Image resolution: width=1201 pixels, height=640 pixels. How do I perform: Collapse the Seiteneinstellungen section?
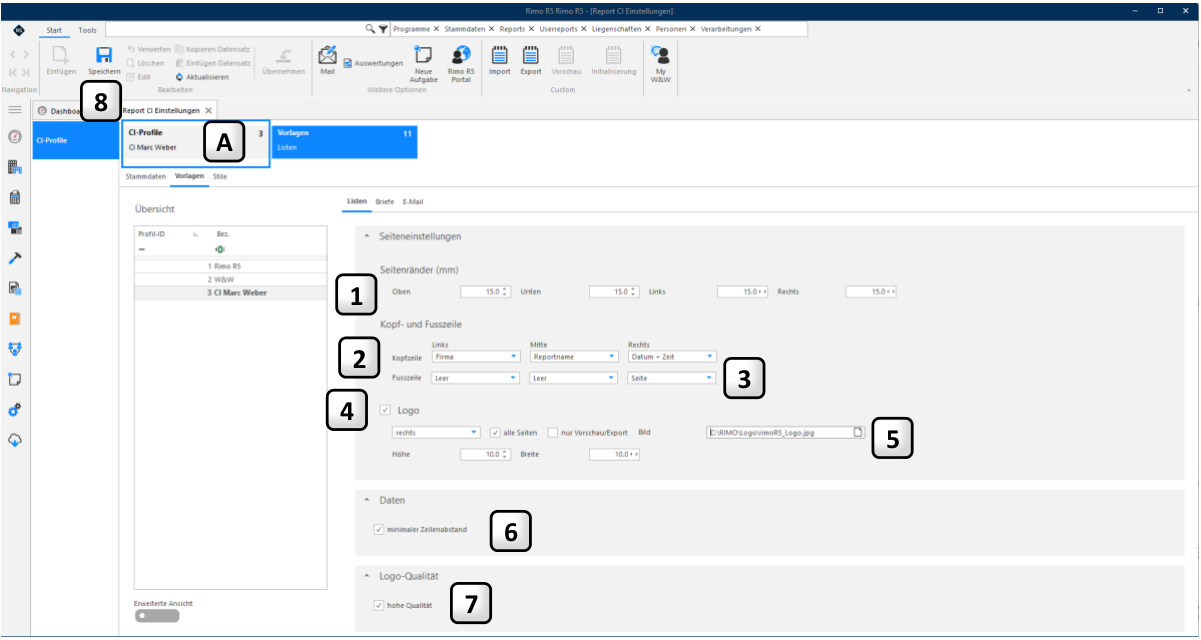coord(366,237)
